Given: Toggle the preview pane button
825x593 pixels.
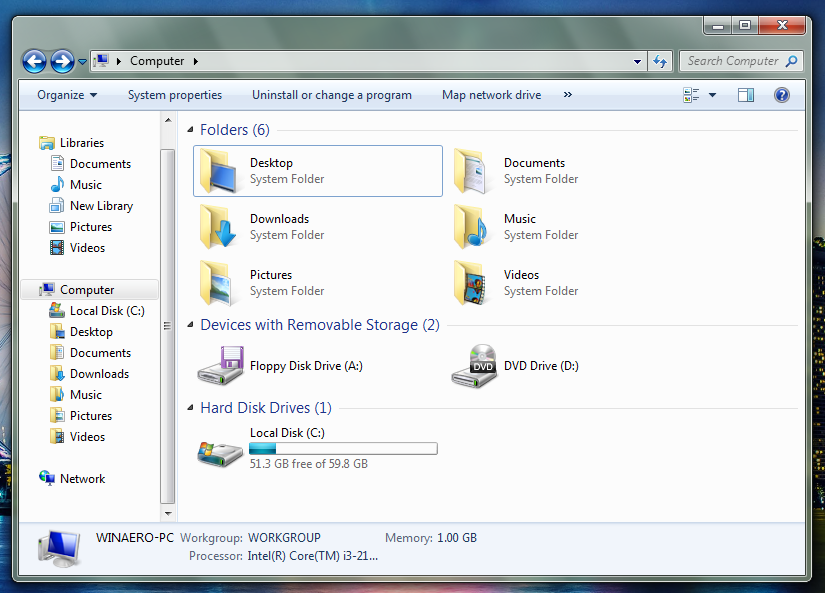Looking at the screenshot, I should pos(746,95).
